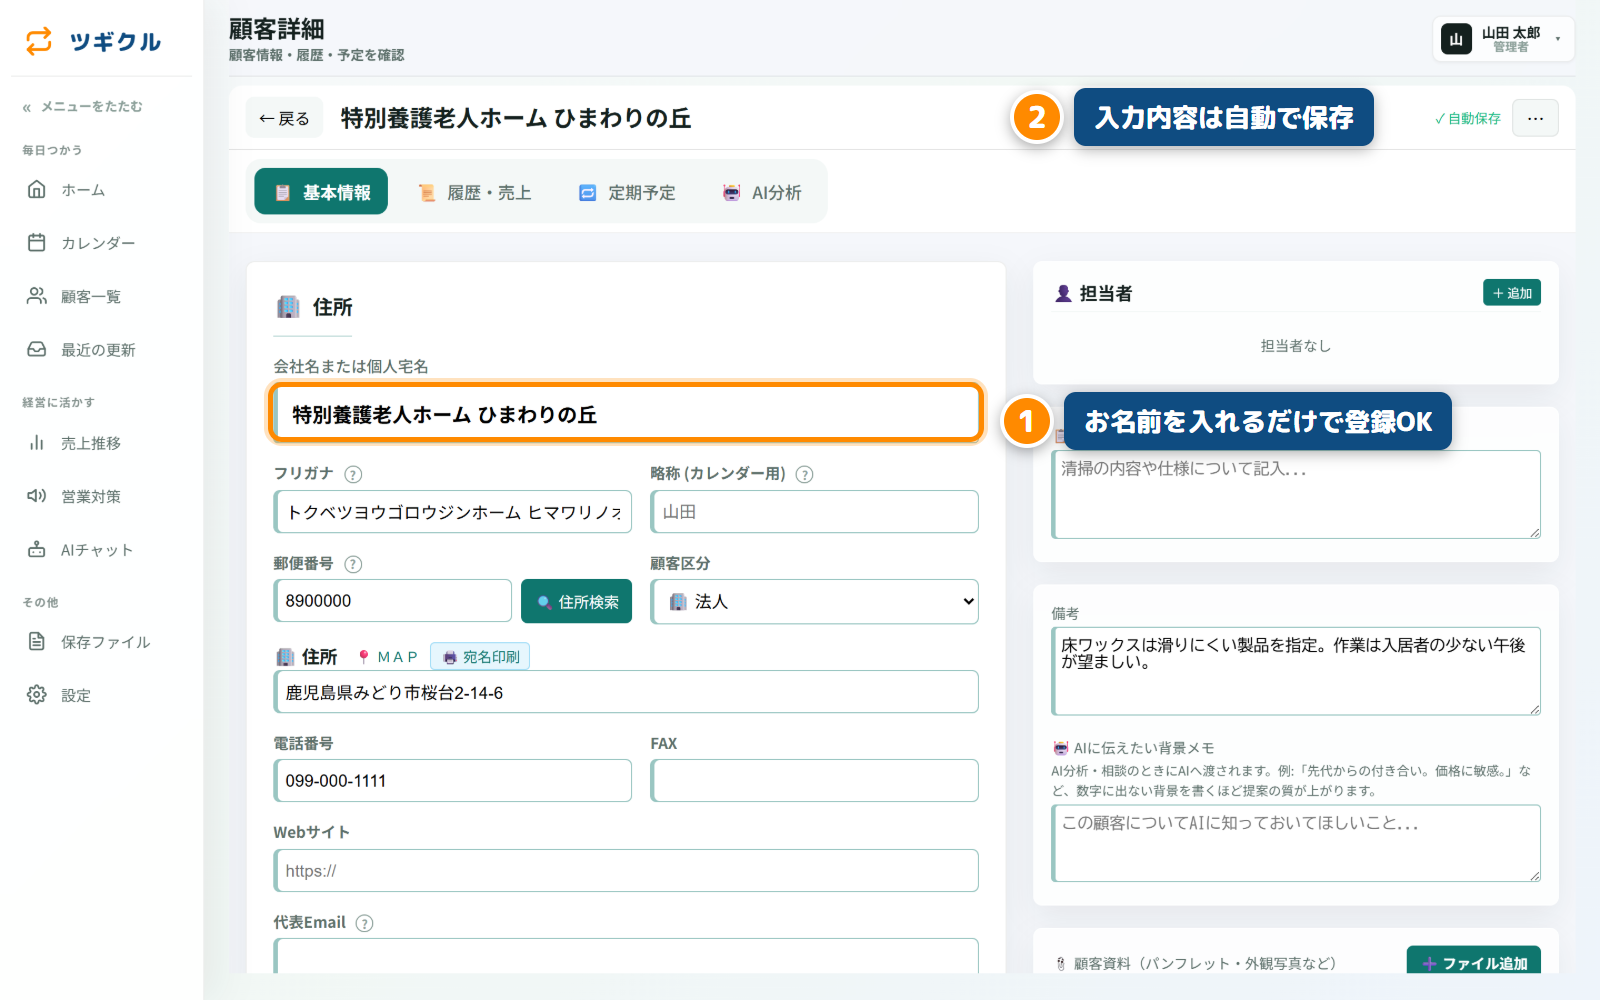
Task: Collapse the sidebar via メニューをたたむ
Action: click(82, 106)
